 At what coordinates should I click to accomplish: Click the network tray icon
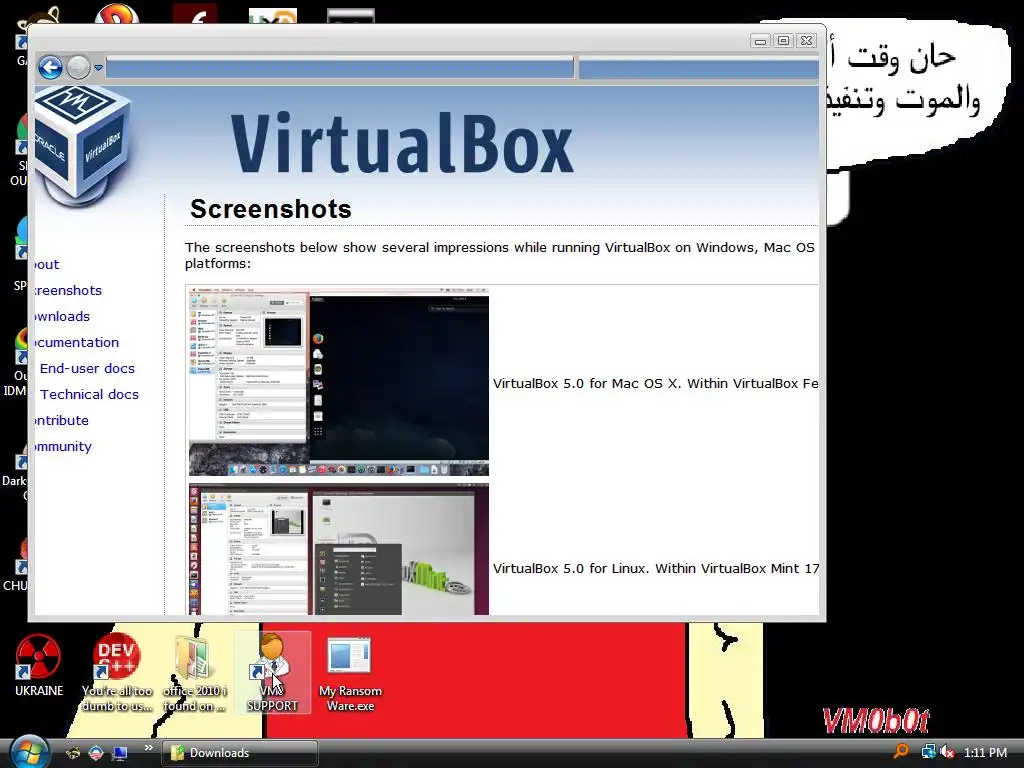pos(928,752)
